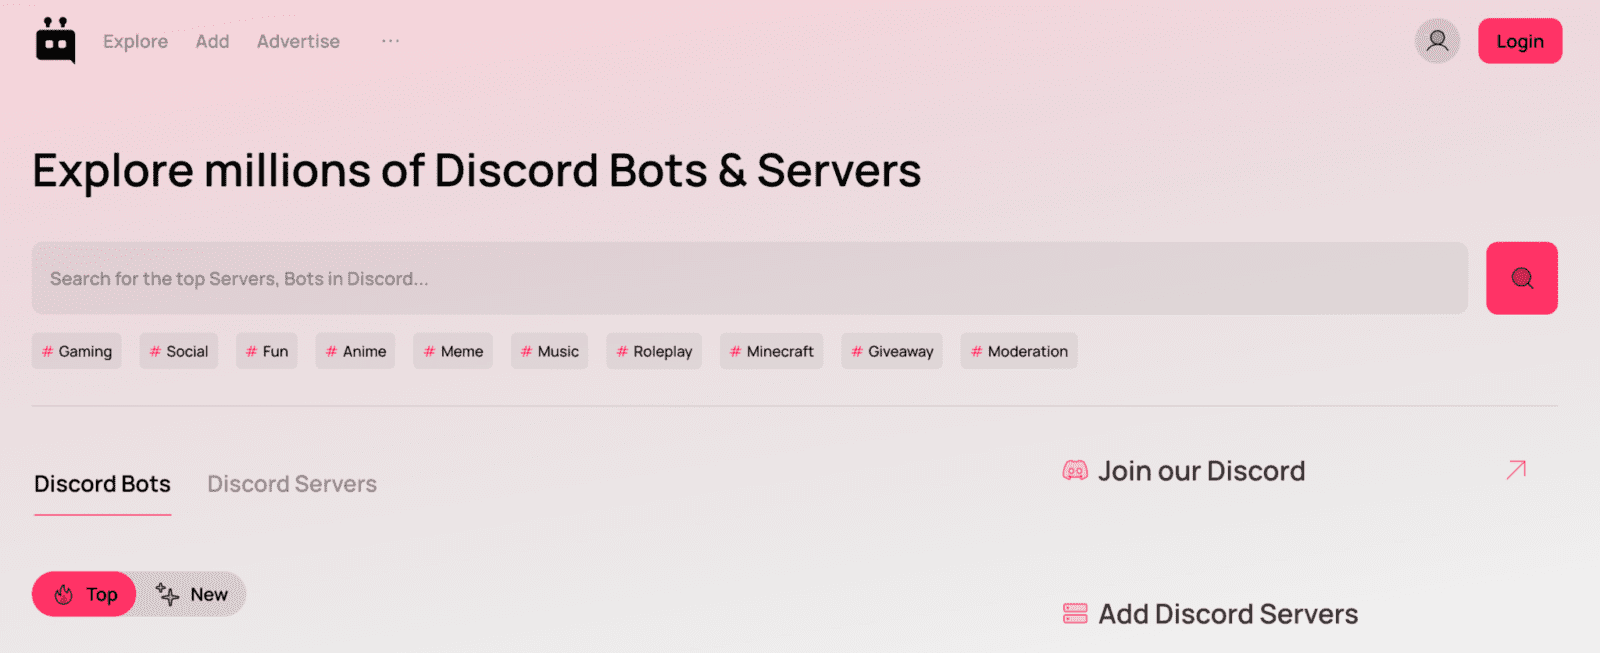Click the Discord icon beside Join our Discord
The height and width of the screenshot is (653, 1600).
pyautogui.click(x=1075, y=471)
